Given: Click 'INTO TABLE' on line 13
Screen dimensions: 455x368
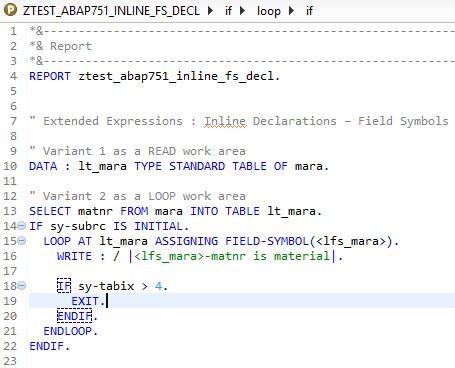Looking at the screenshot, I should pyautogui.click(x=225, y=211).
